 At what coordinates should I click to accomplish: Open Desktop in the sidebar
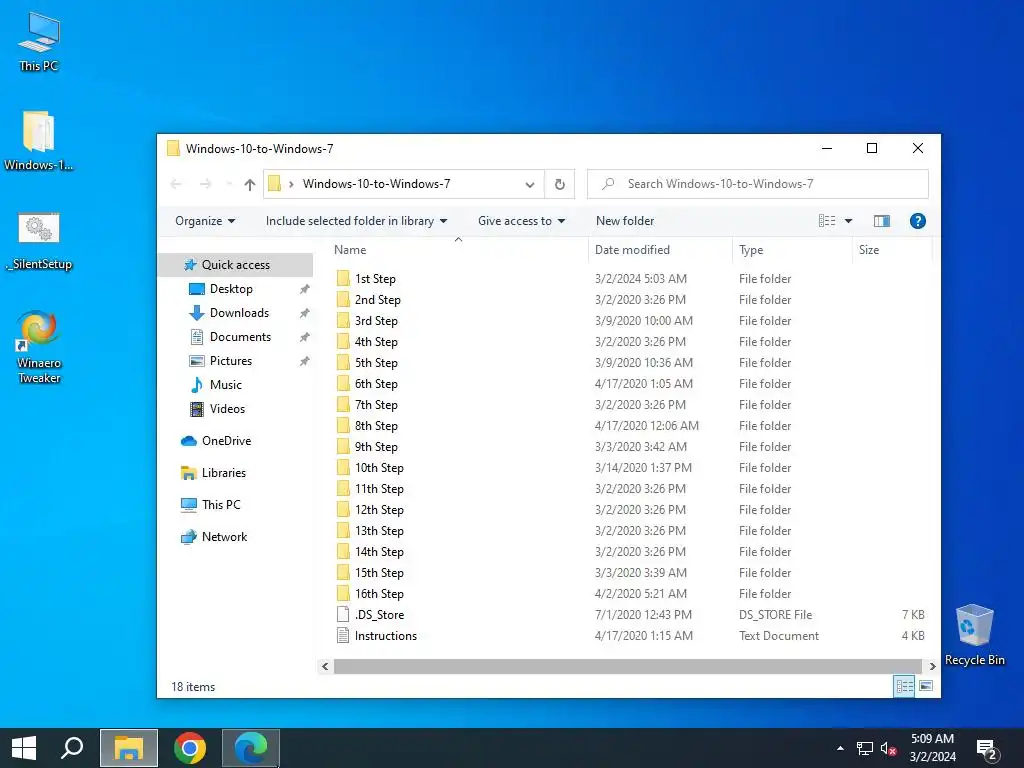(x=231, y=289)
